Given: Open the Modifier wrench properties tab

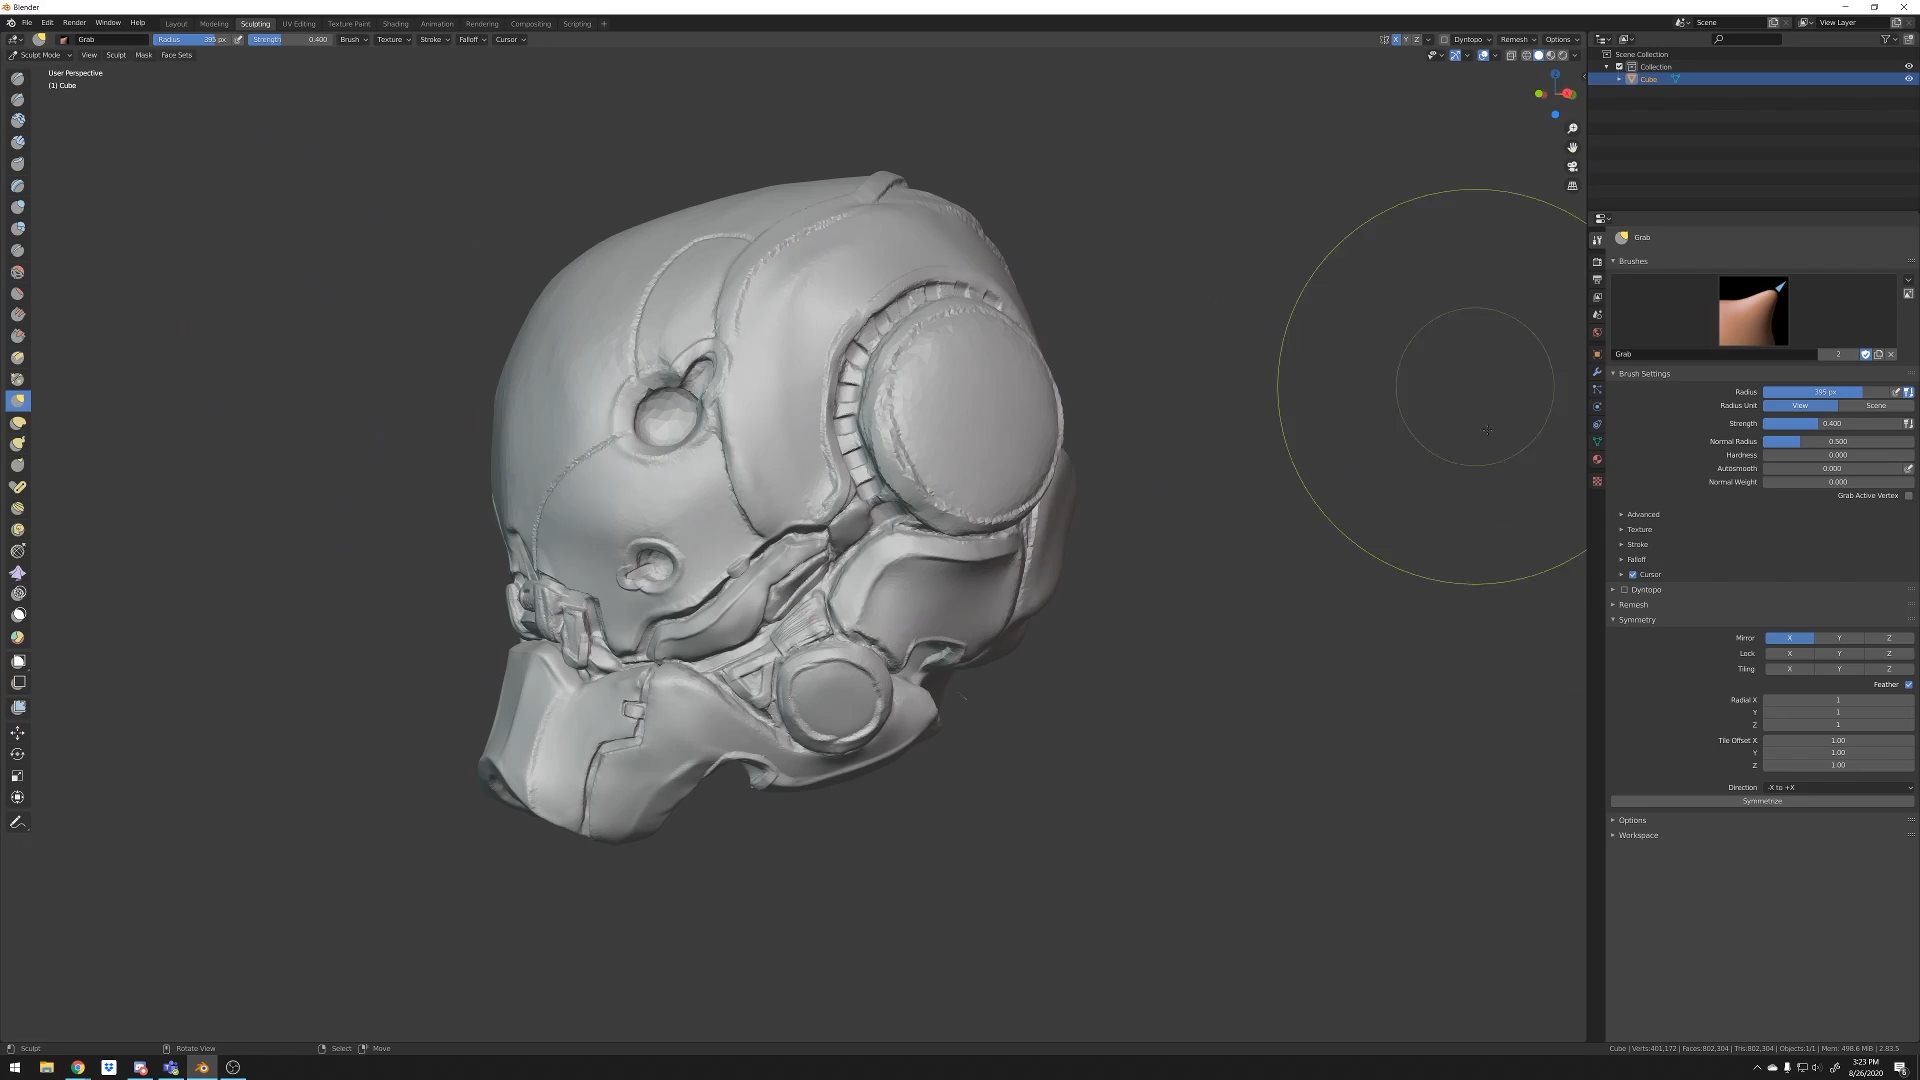Looking at the screenshot, I should click(1597, 372).
